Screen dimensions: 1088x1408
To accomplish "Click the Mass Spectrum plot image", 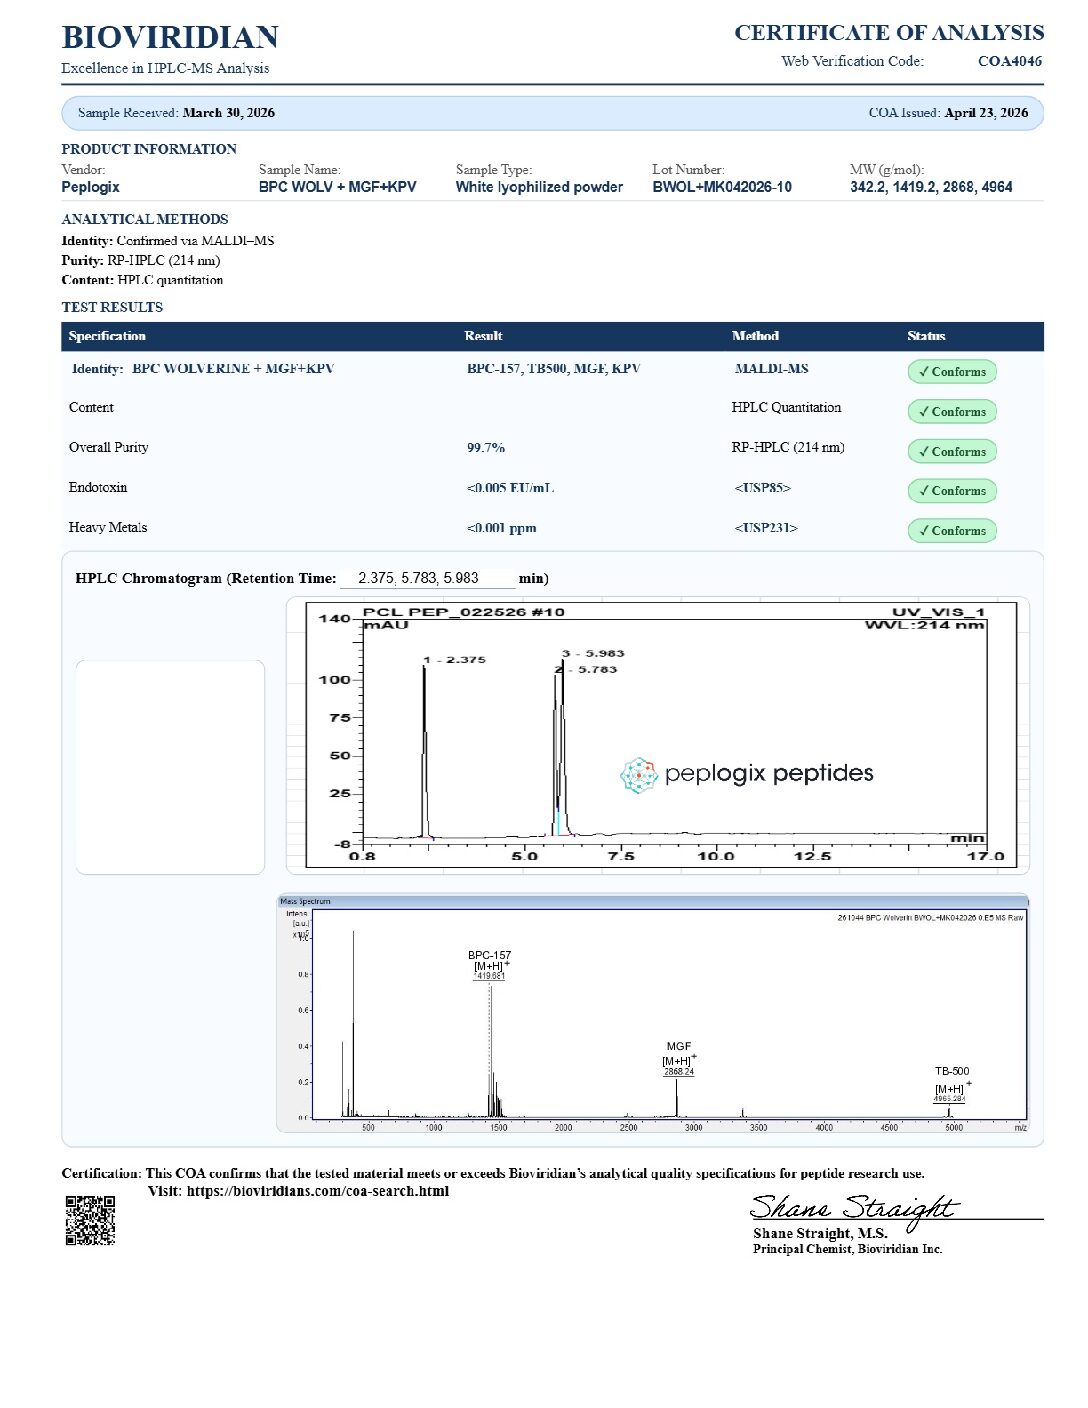I will (652, 1014).
